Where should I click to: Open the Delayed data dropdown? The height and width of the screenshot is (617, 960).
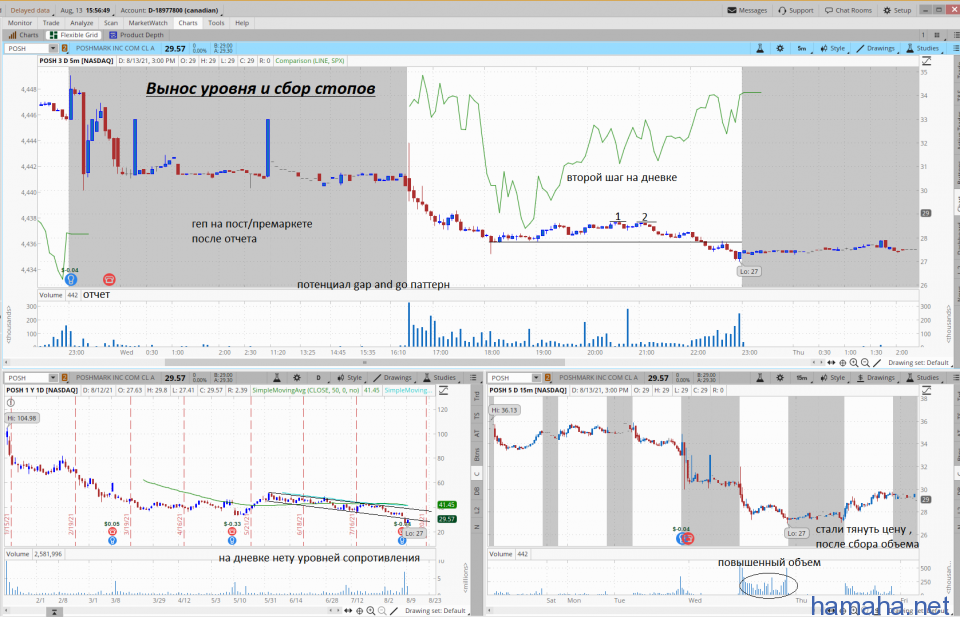pos(31,10)
